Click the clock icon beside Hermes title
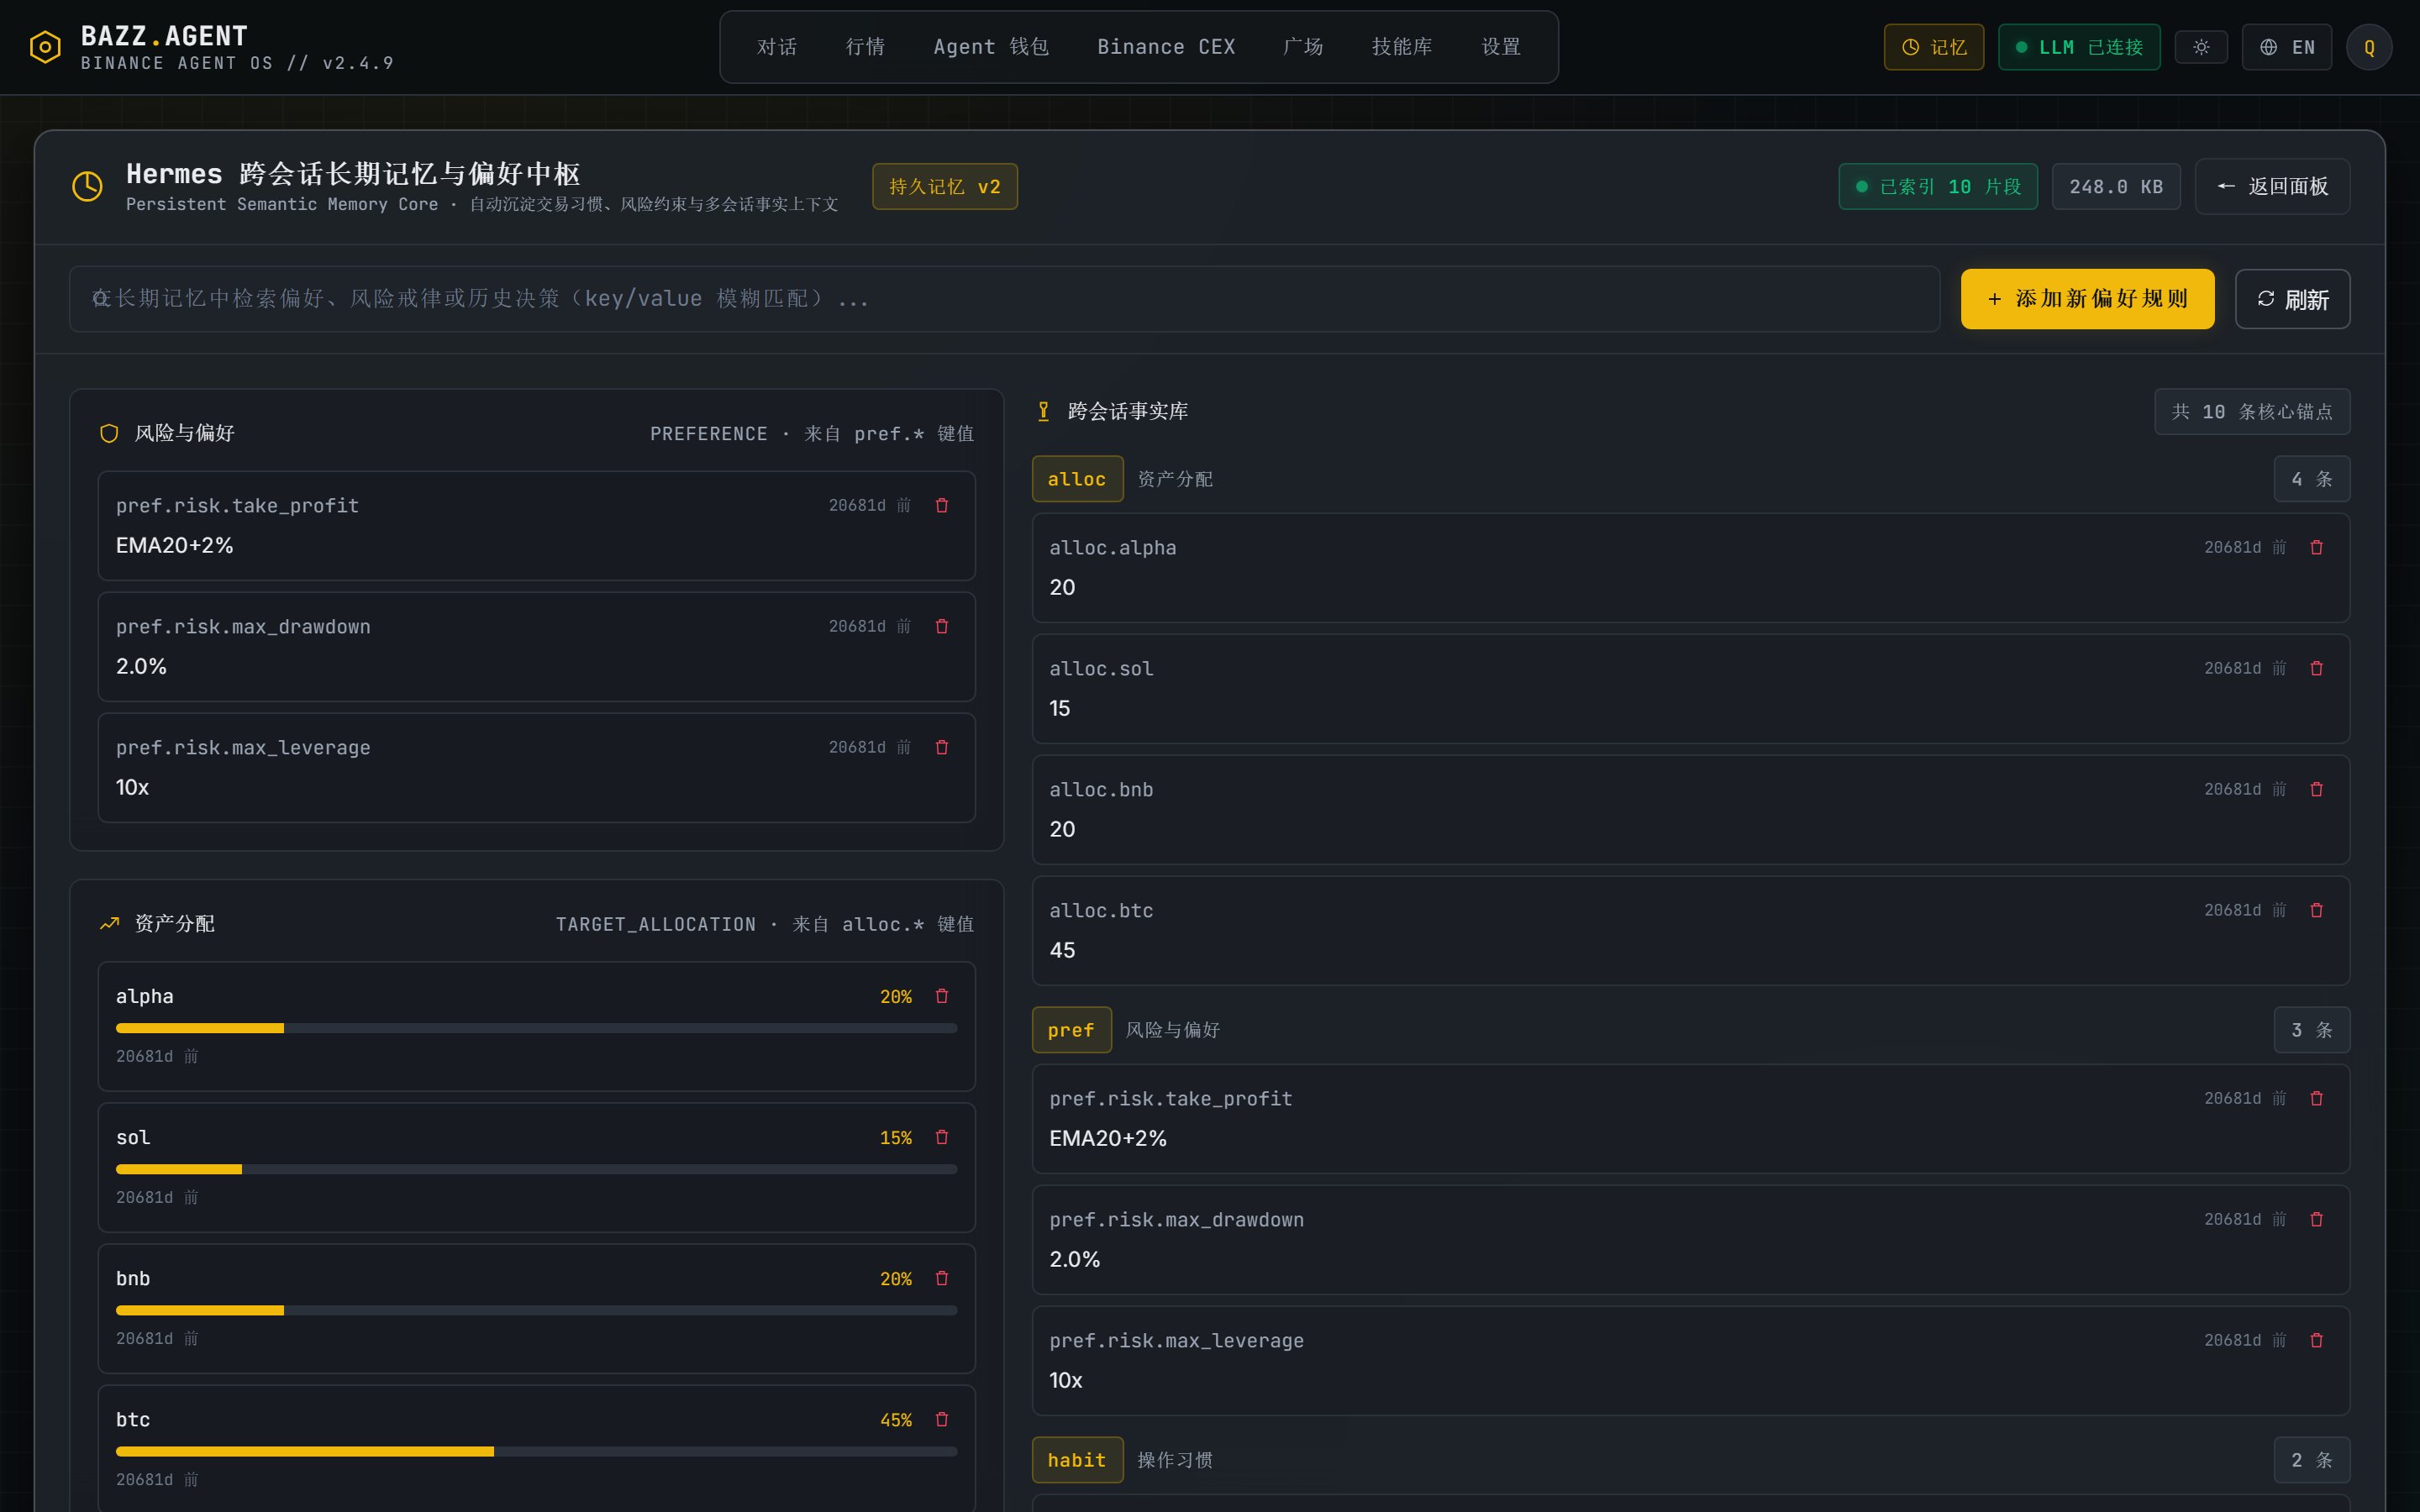This screenshot has height=1512, width=2420. pyautogui.click(x=87, y=186)
